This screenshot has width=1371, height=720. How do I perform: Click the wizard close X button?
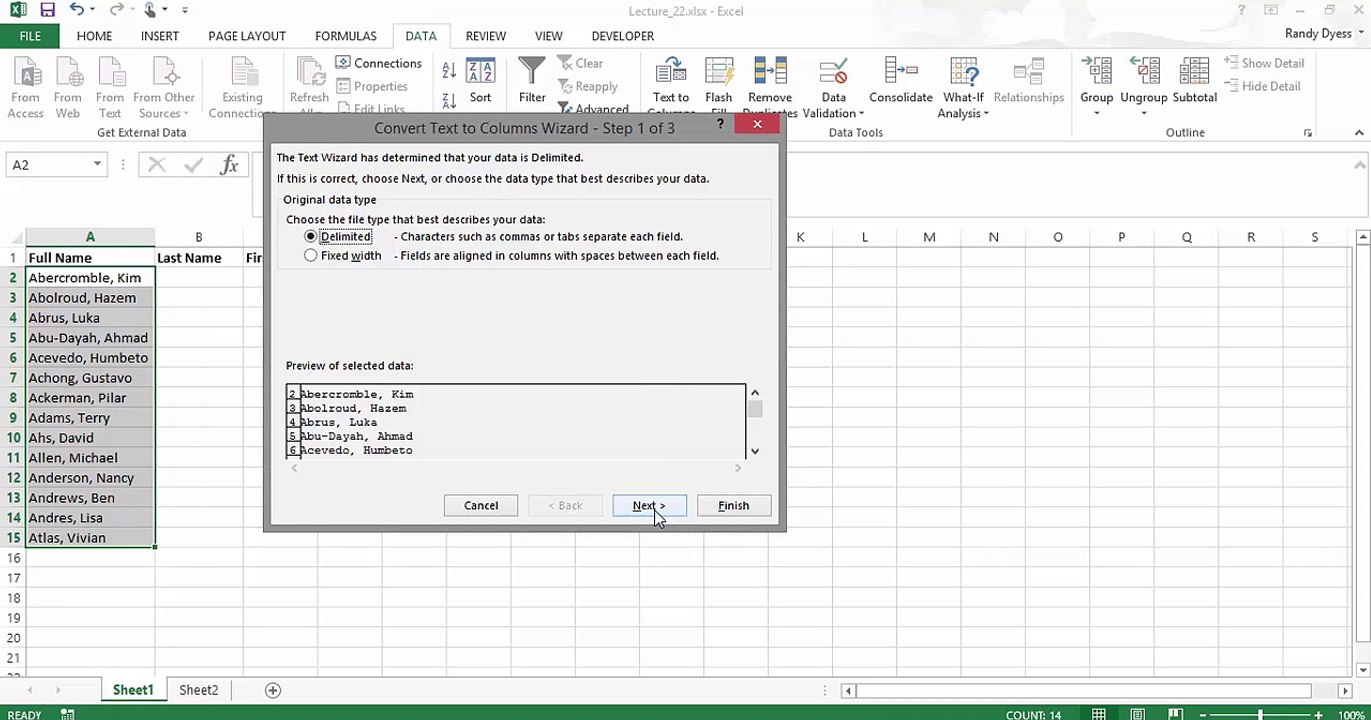(757, 124)
